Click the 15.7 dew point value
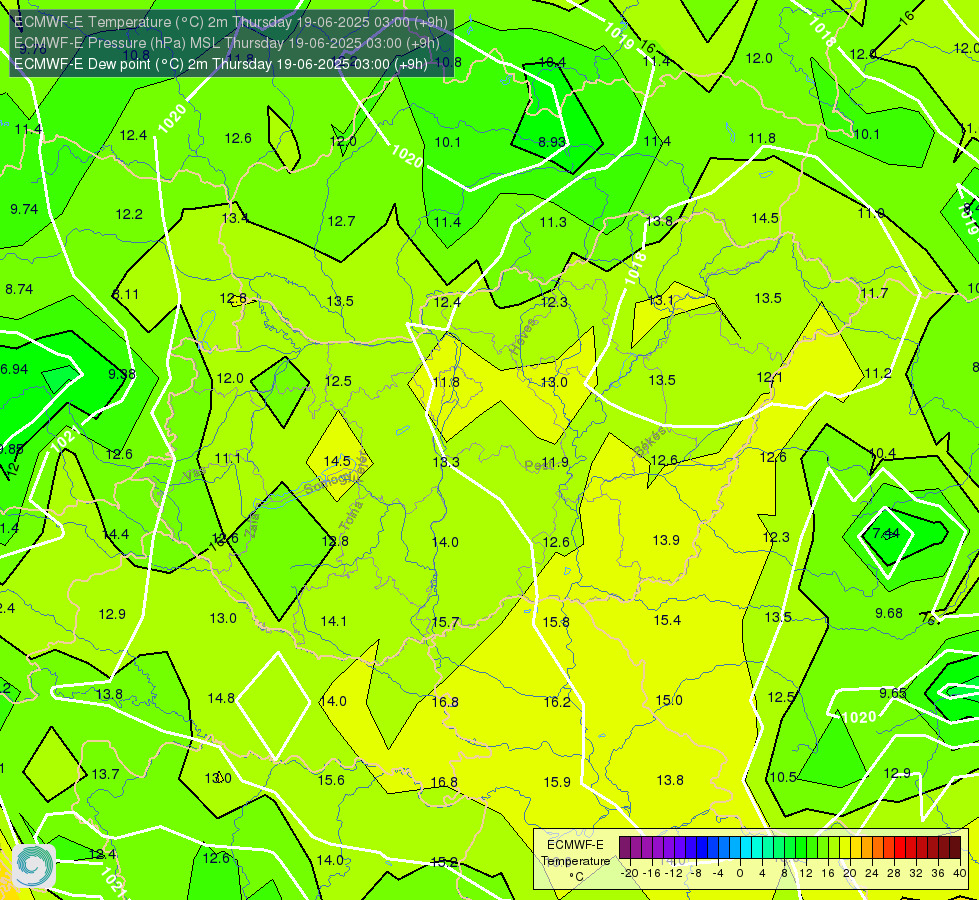979x900 pixels. coord(445,623)
